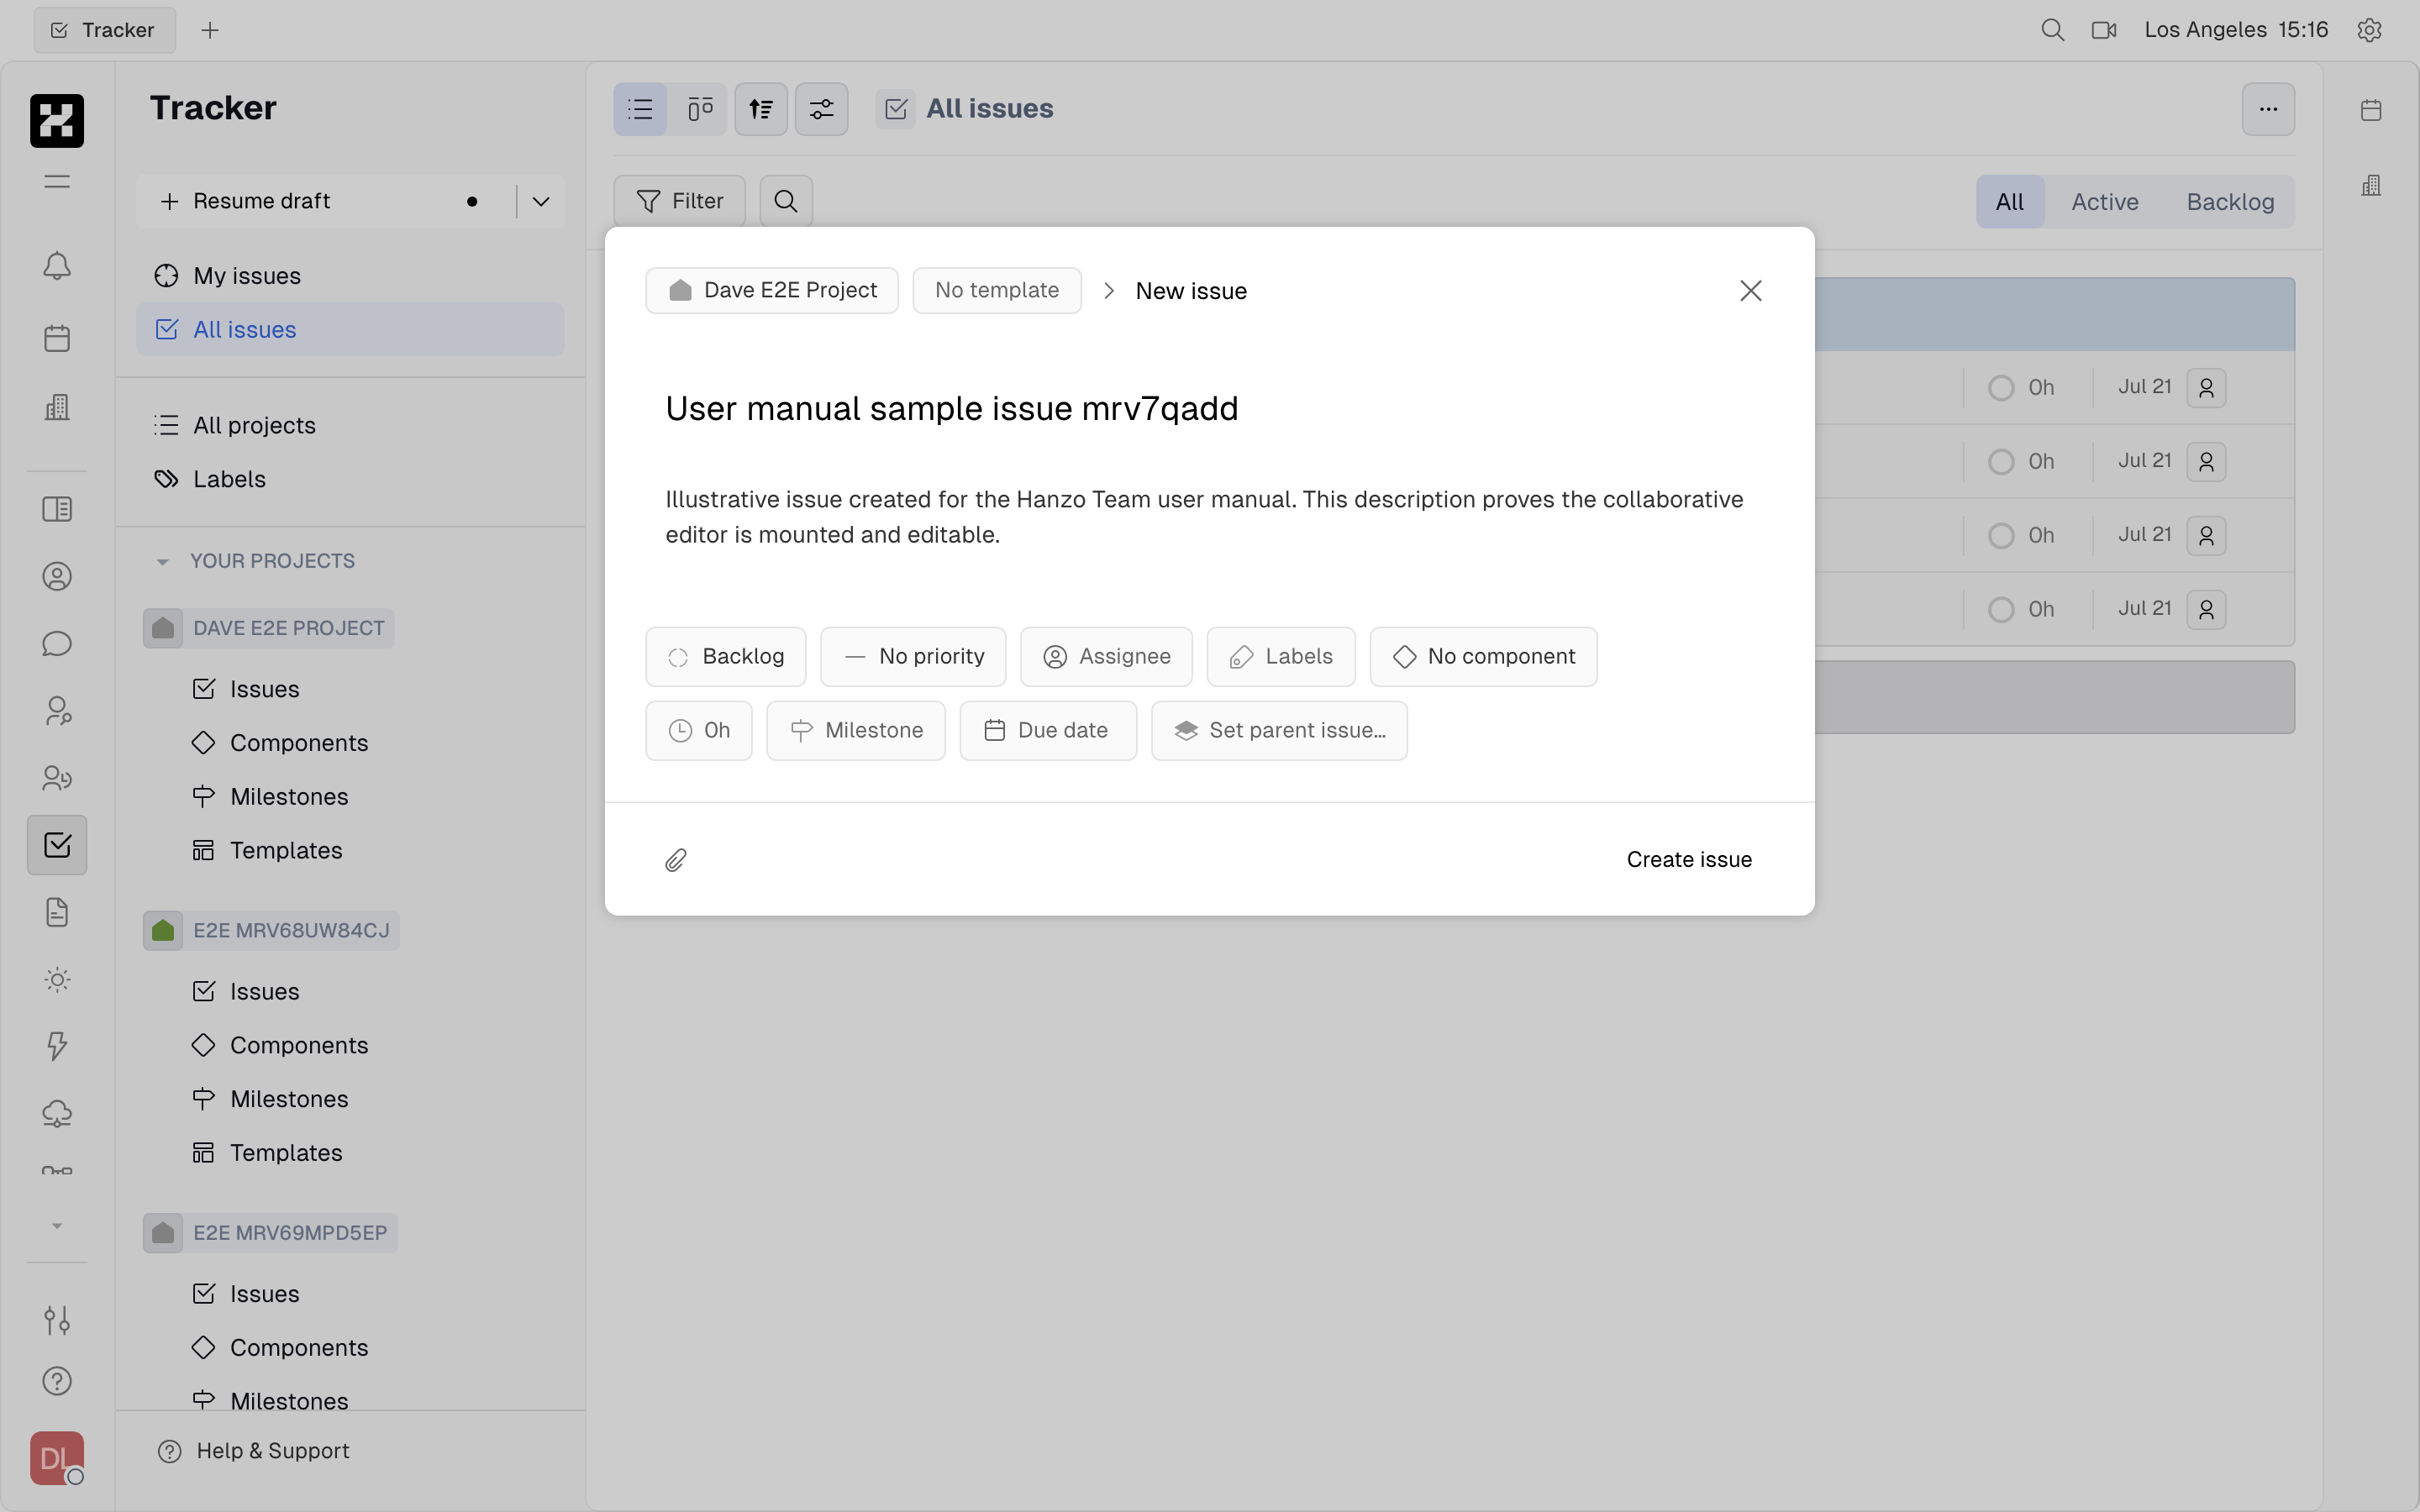Open the Filter button
Screen dimensions: 2420x1512
[680, 201]
